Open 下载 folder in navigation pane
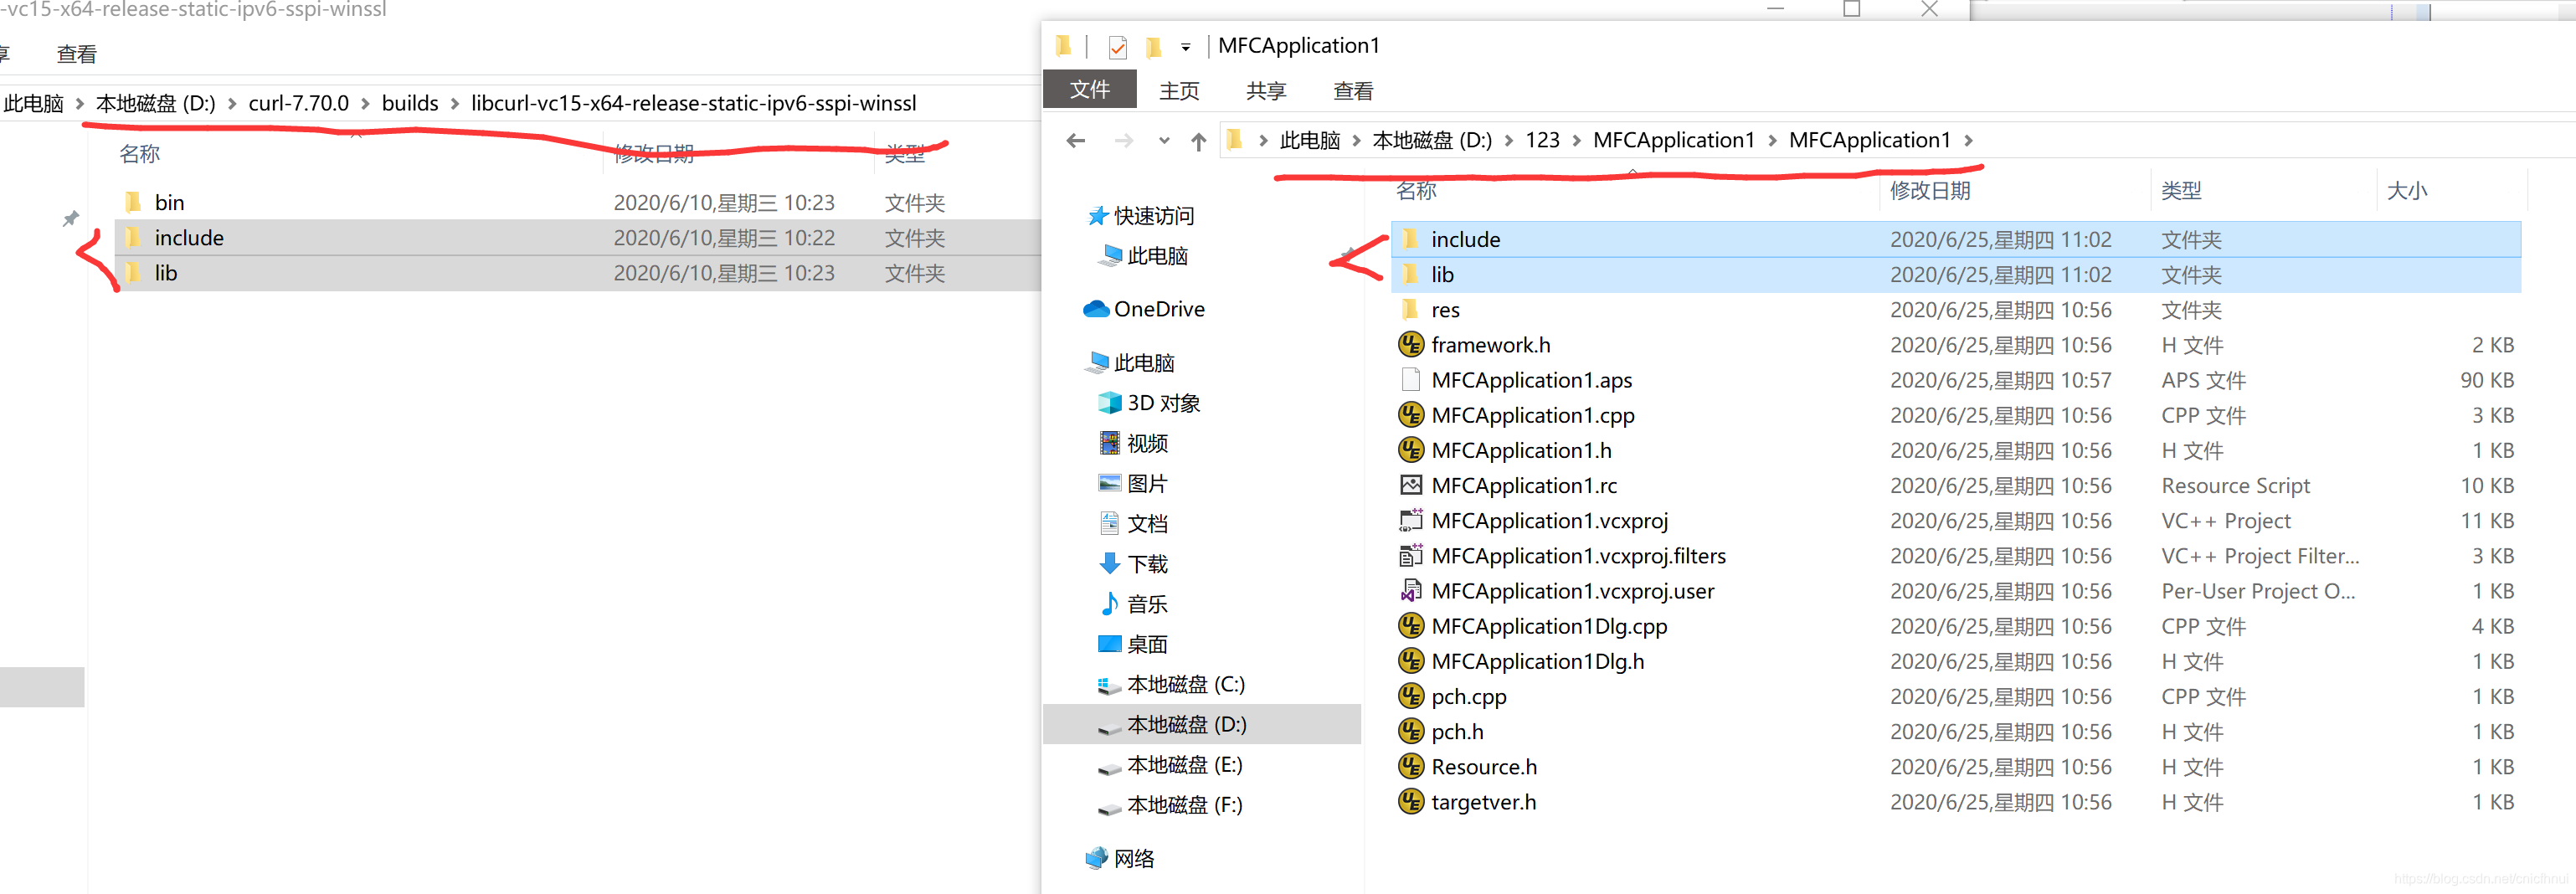Screen dimensions: 2576x894 coord(1134,564)
